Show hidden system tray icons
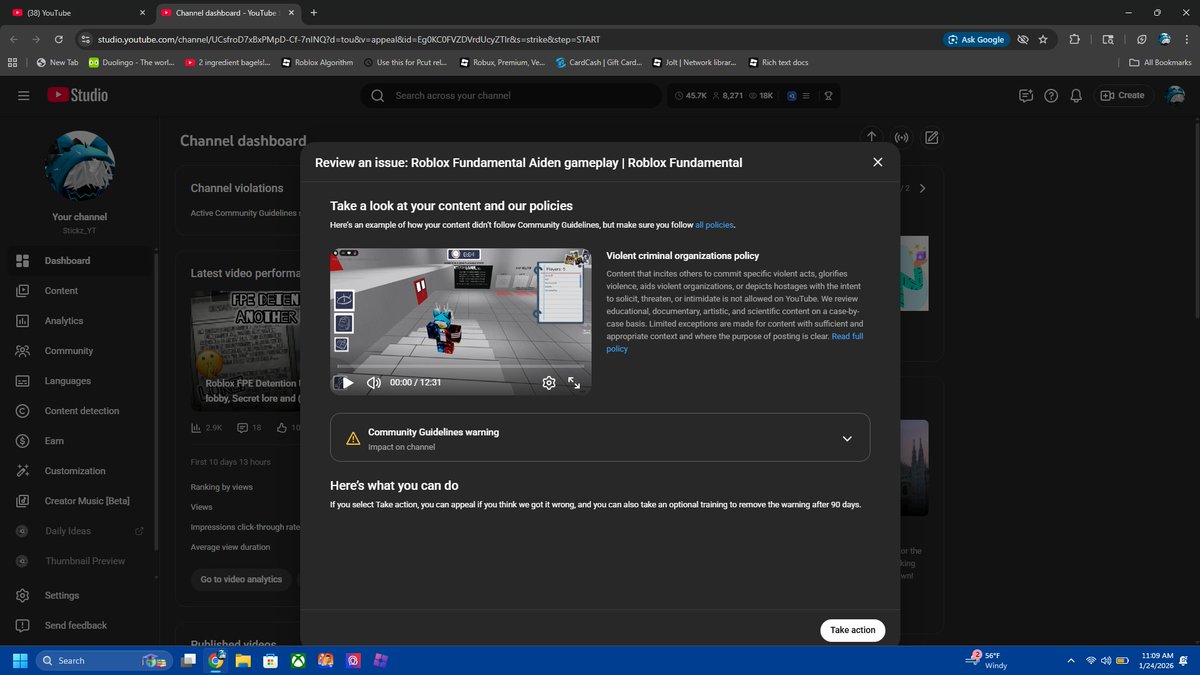This screenshot has width=1200, height=675. [x=1071, y=660]
